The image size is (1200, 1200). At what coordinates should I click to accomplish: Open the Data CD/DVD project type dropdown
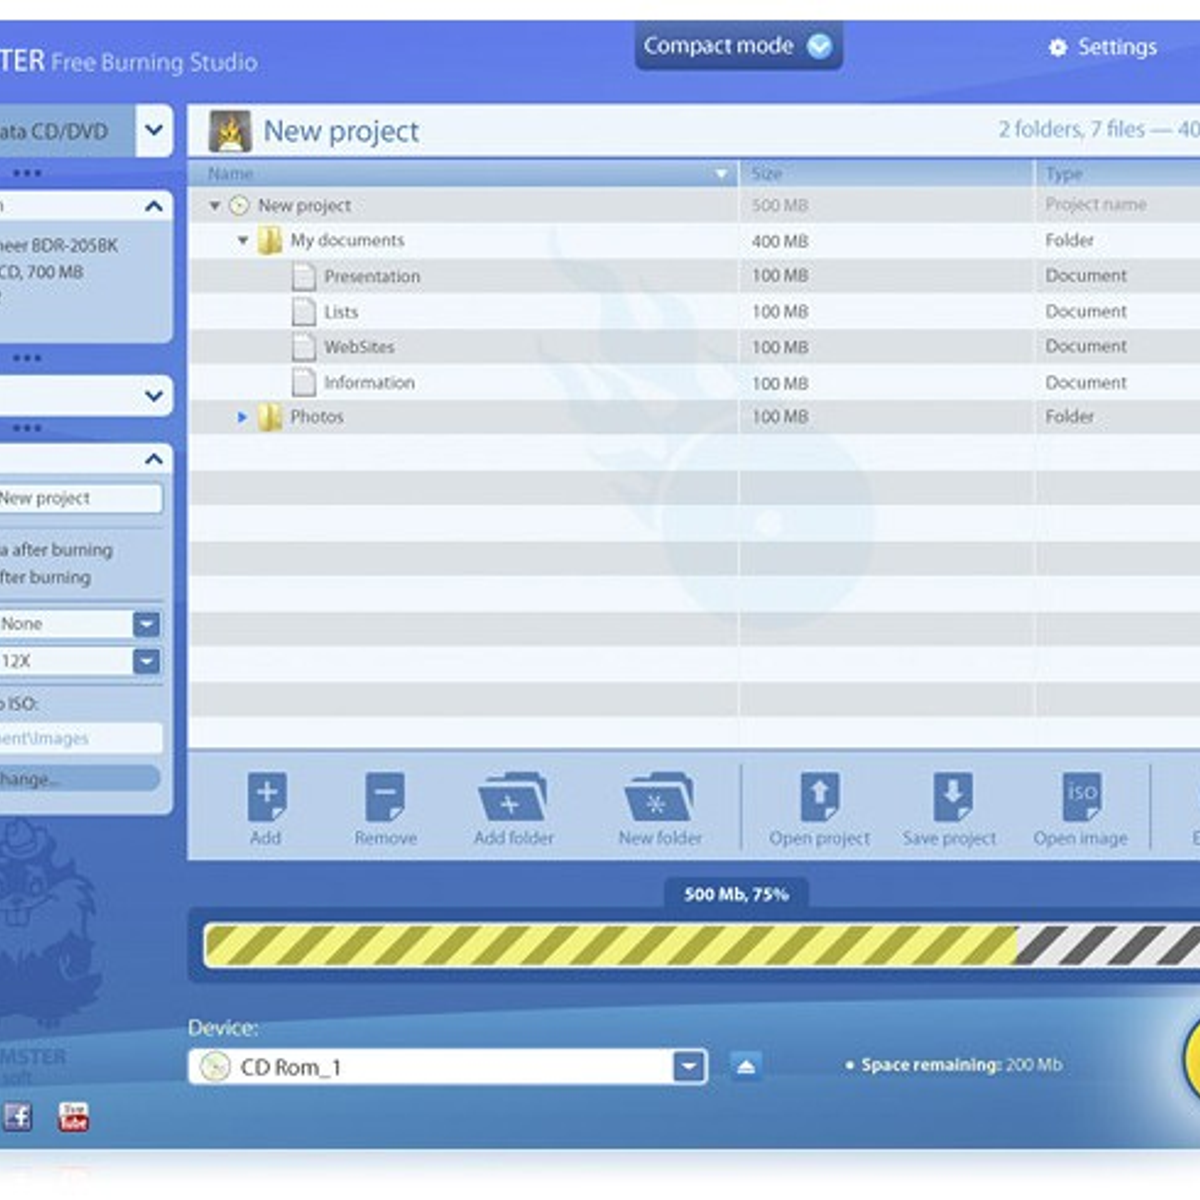tap(154, 130)
